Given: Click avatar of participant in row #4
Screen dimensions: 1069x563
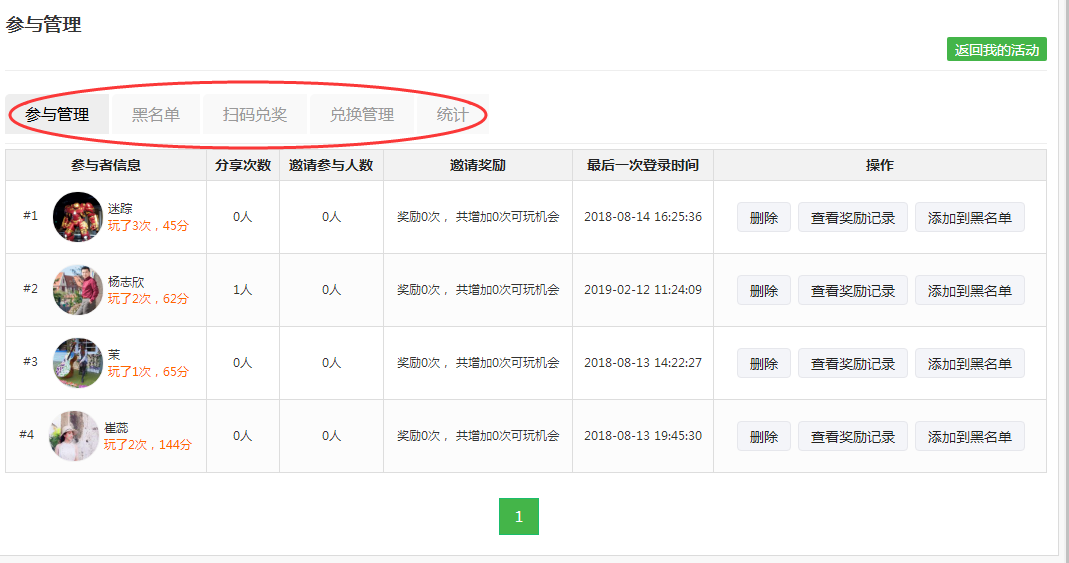Looking at the screenshot, I should (x=75, y=436).
